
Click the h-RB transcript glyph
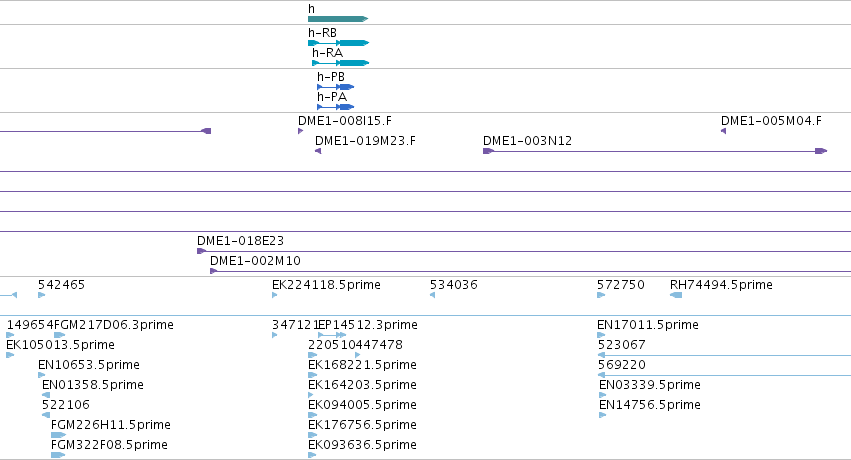[338, 43]
